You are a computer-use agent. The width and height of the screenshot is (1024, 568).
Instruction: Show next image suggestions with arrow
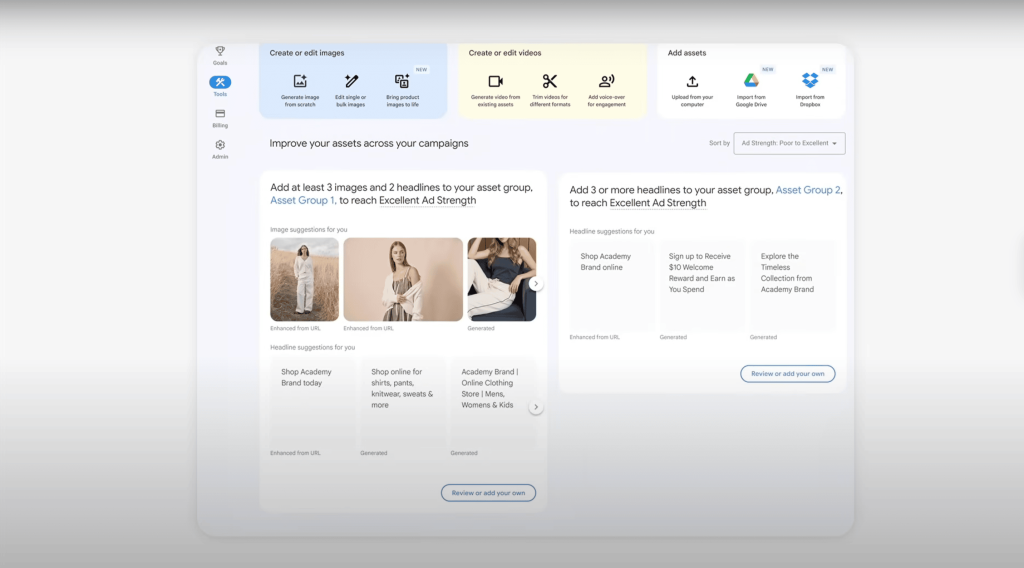click(536, 283)
